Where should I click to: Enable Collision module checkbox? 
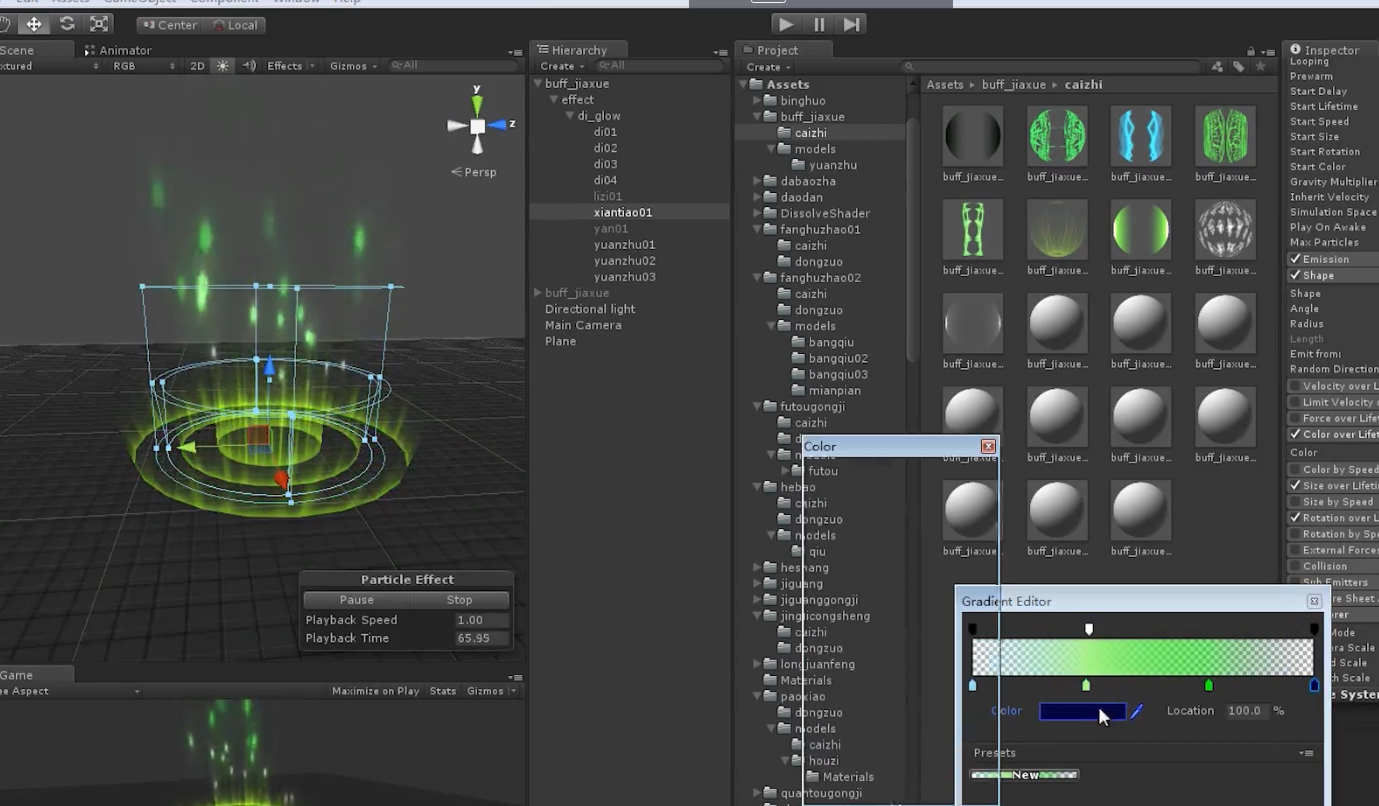pyautogui.click(x=1295, y=566)
